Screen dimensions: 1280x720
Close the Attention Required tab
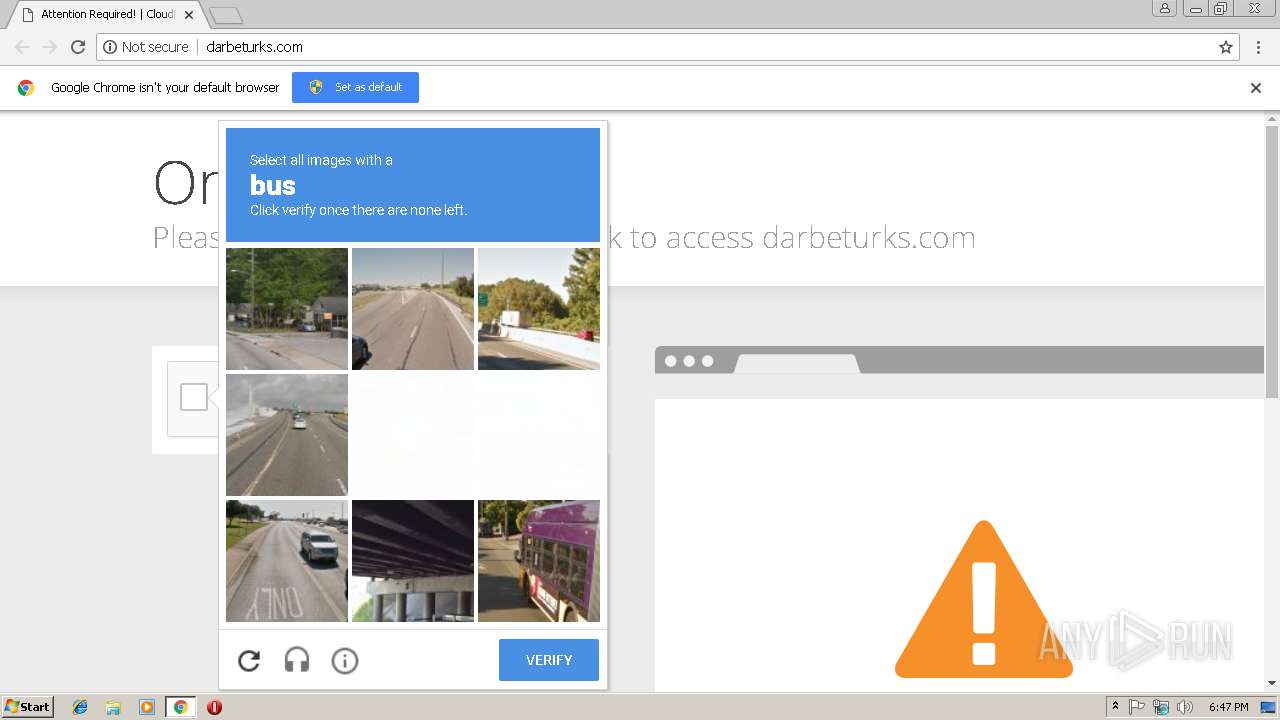pyautogui.click(x=189, y=15)
